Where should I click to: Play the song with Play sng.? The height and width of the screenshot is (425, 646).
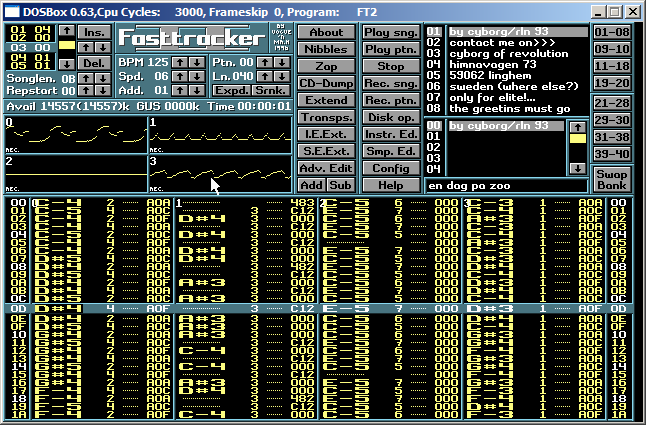391,32
